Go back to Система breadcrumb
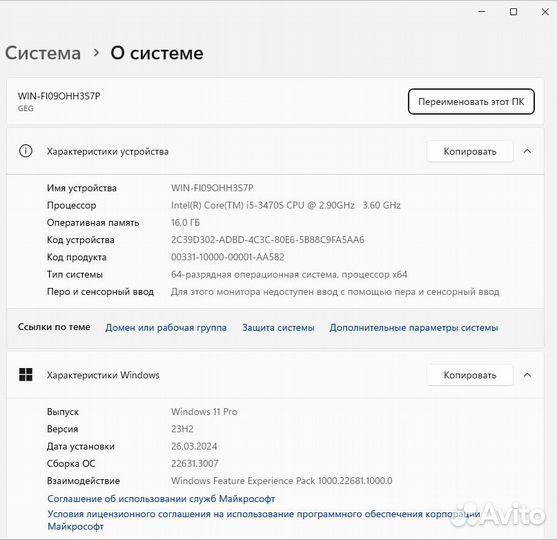Image resolution: width=557 pixels, height=540 pixels. click(x=43, y=53)
